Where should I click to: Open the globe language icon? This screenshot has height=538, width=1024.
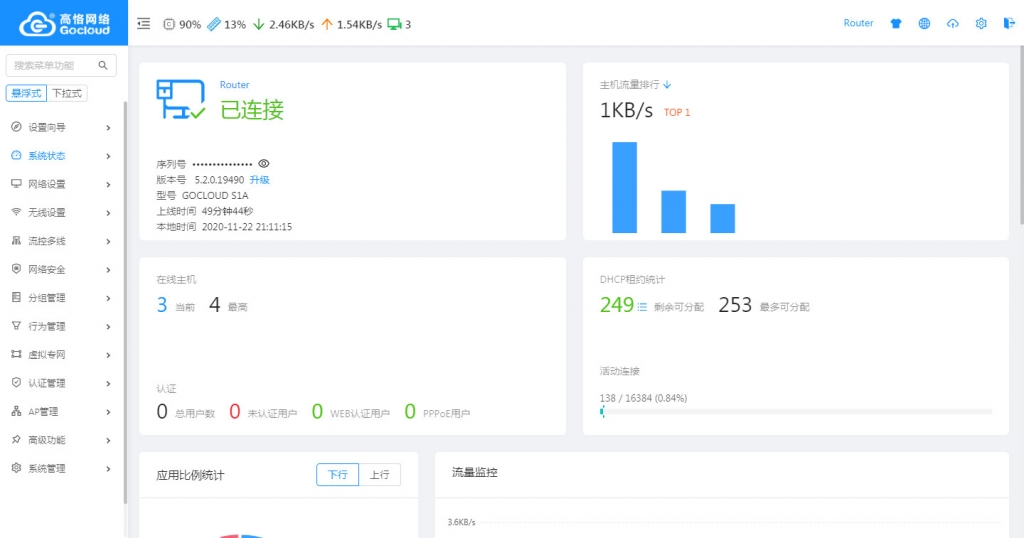[x=924, y=24]
